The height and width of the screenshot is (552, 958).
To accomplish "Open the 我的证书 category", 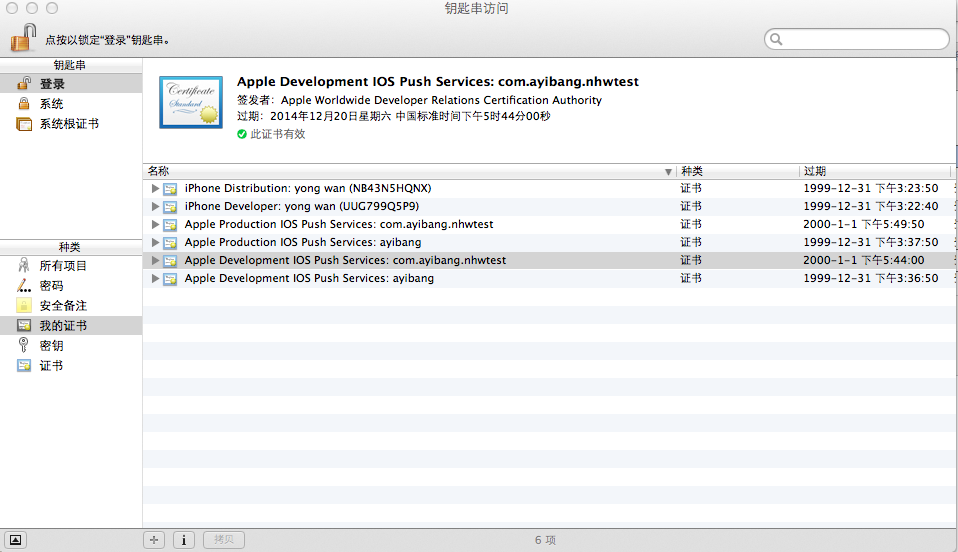I will pos(71,326).
